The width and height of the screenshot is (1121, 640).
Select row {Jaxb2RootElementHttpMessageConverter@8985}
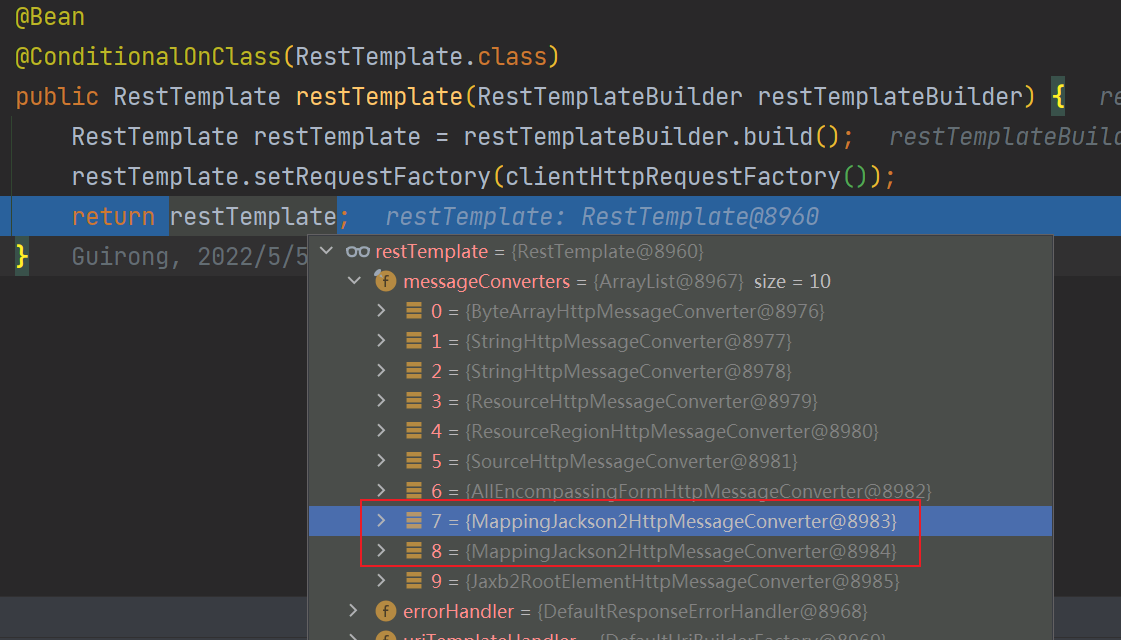tap(680, 581)
